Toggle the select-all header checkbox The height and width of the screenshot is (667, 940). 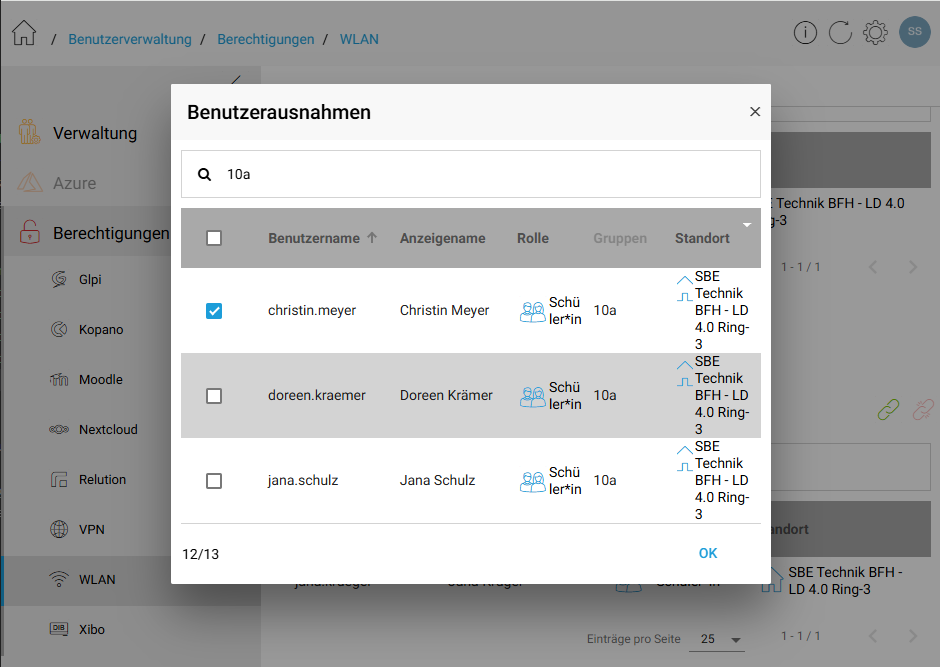click(x=214, y=238)
